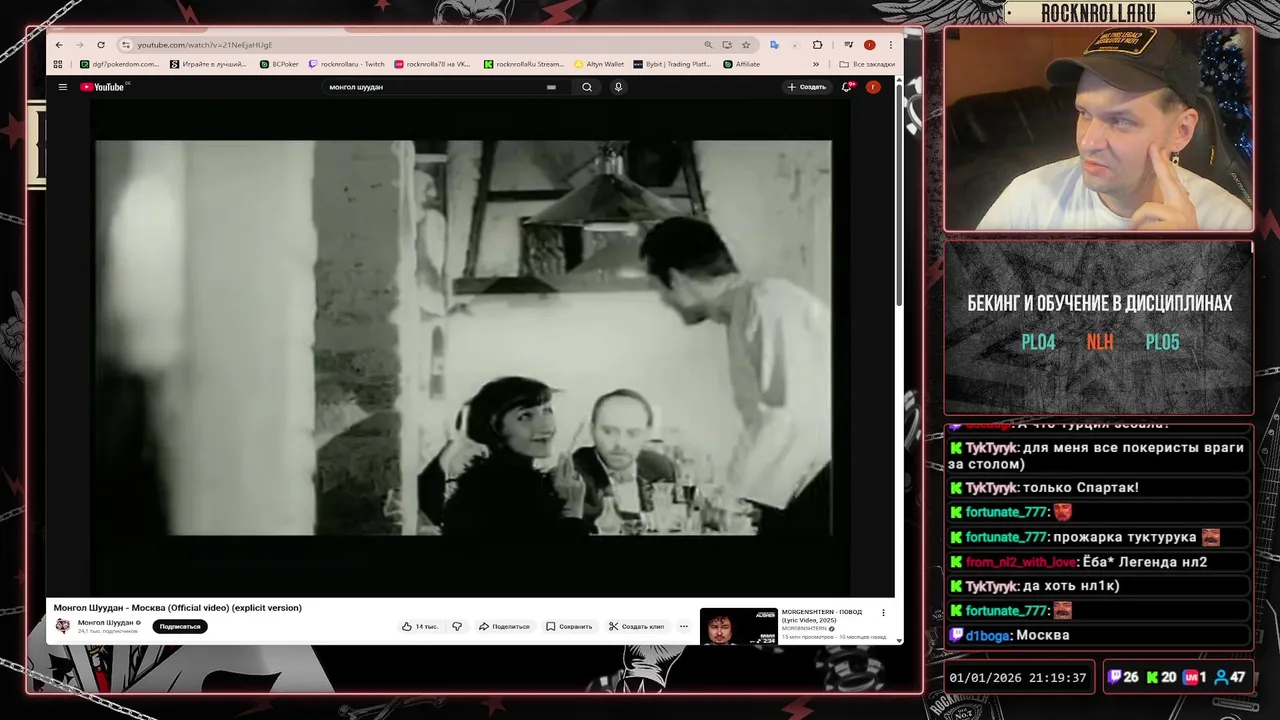This screenshot has width=1280, height=720.
Task: Click the live viewer count icon showing 1
Action: click(1190, 677)
